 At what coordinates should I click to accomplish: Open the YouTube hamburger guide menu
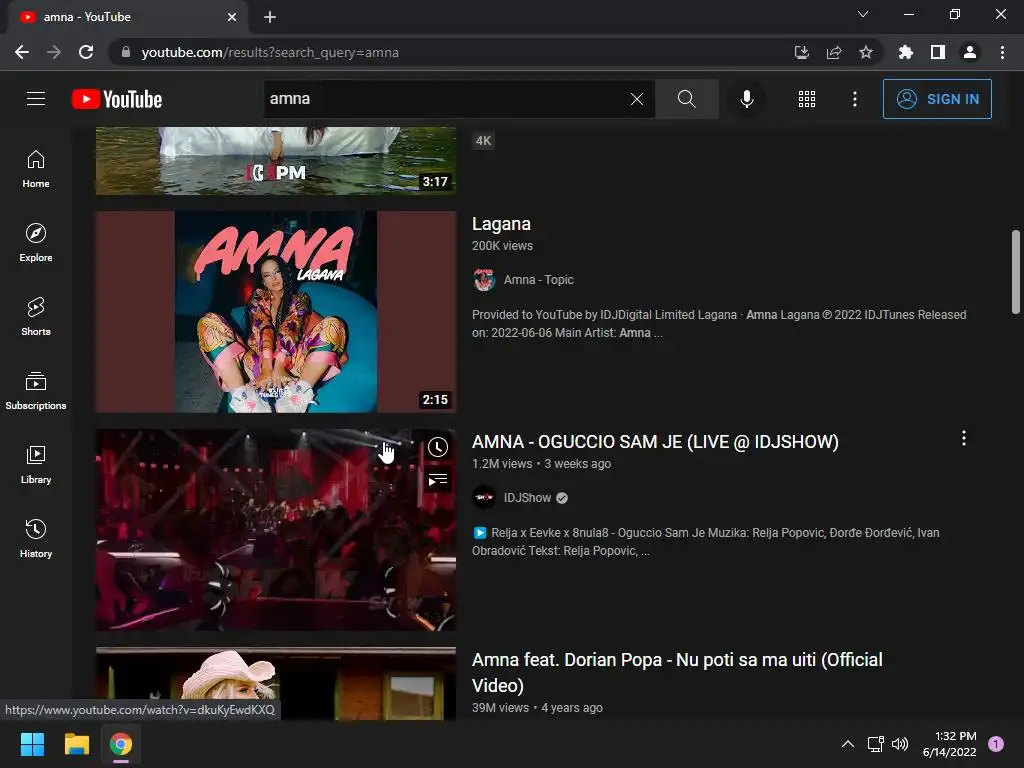[36, 99]
